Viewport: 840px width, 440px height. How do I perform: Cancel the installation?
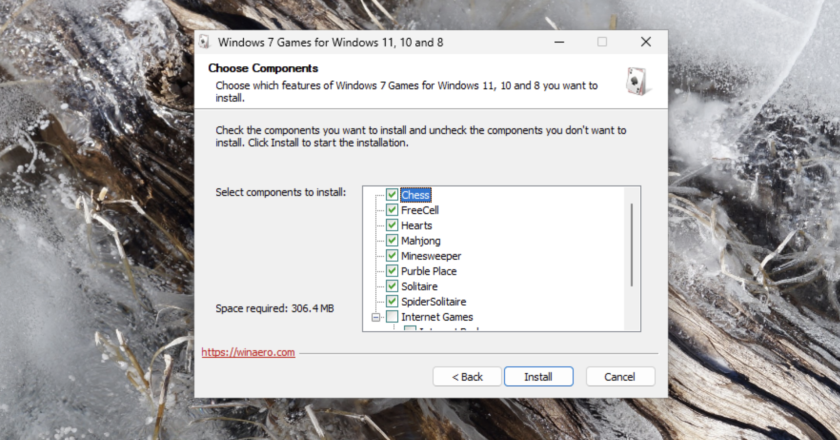pyautogui.click(x=620, y=377)
